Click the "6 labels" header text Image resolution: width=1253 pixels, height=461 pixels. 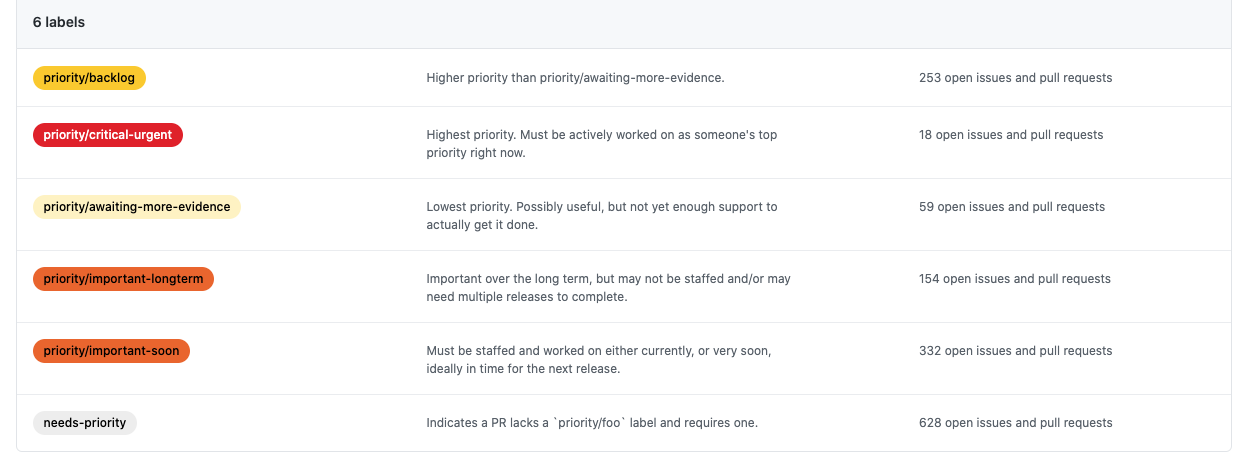pos(59,22)
